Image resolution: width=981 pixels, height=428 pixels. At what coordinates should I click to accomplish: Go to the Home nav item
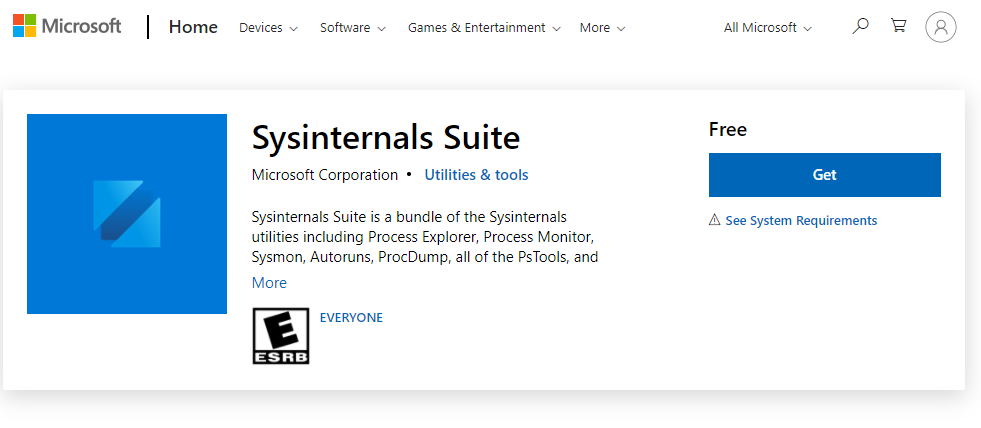[x=193, y=27]
